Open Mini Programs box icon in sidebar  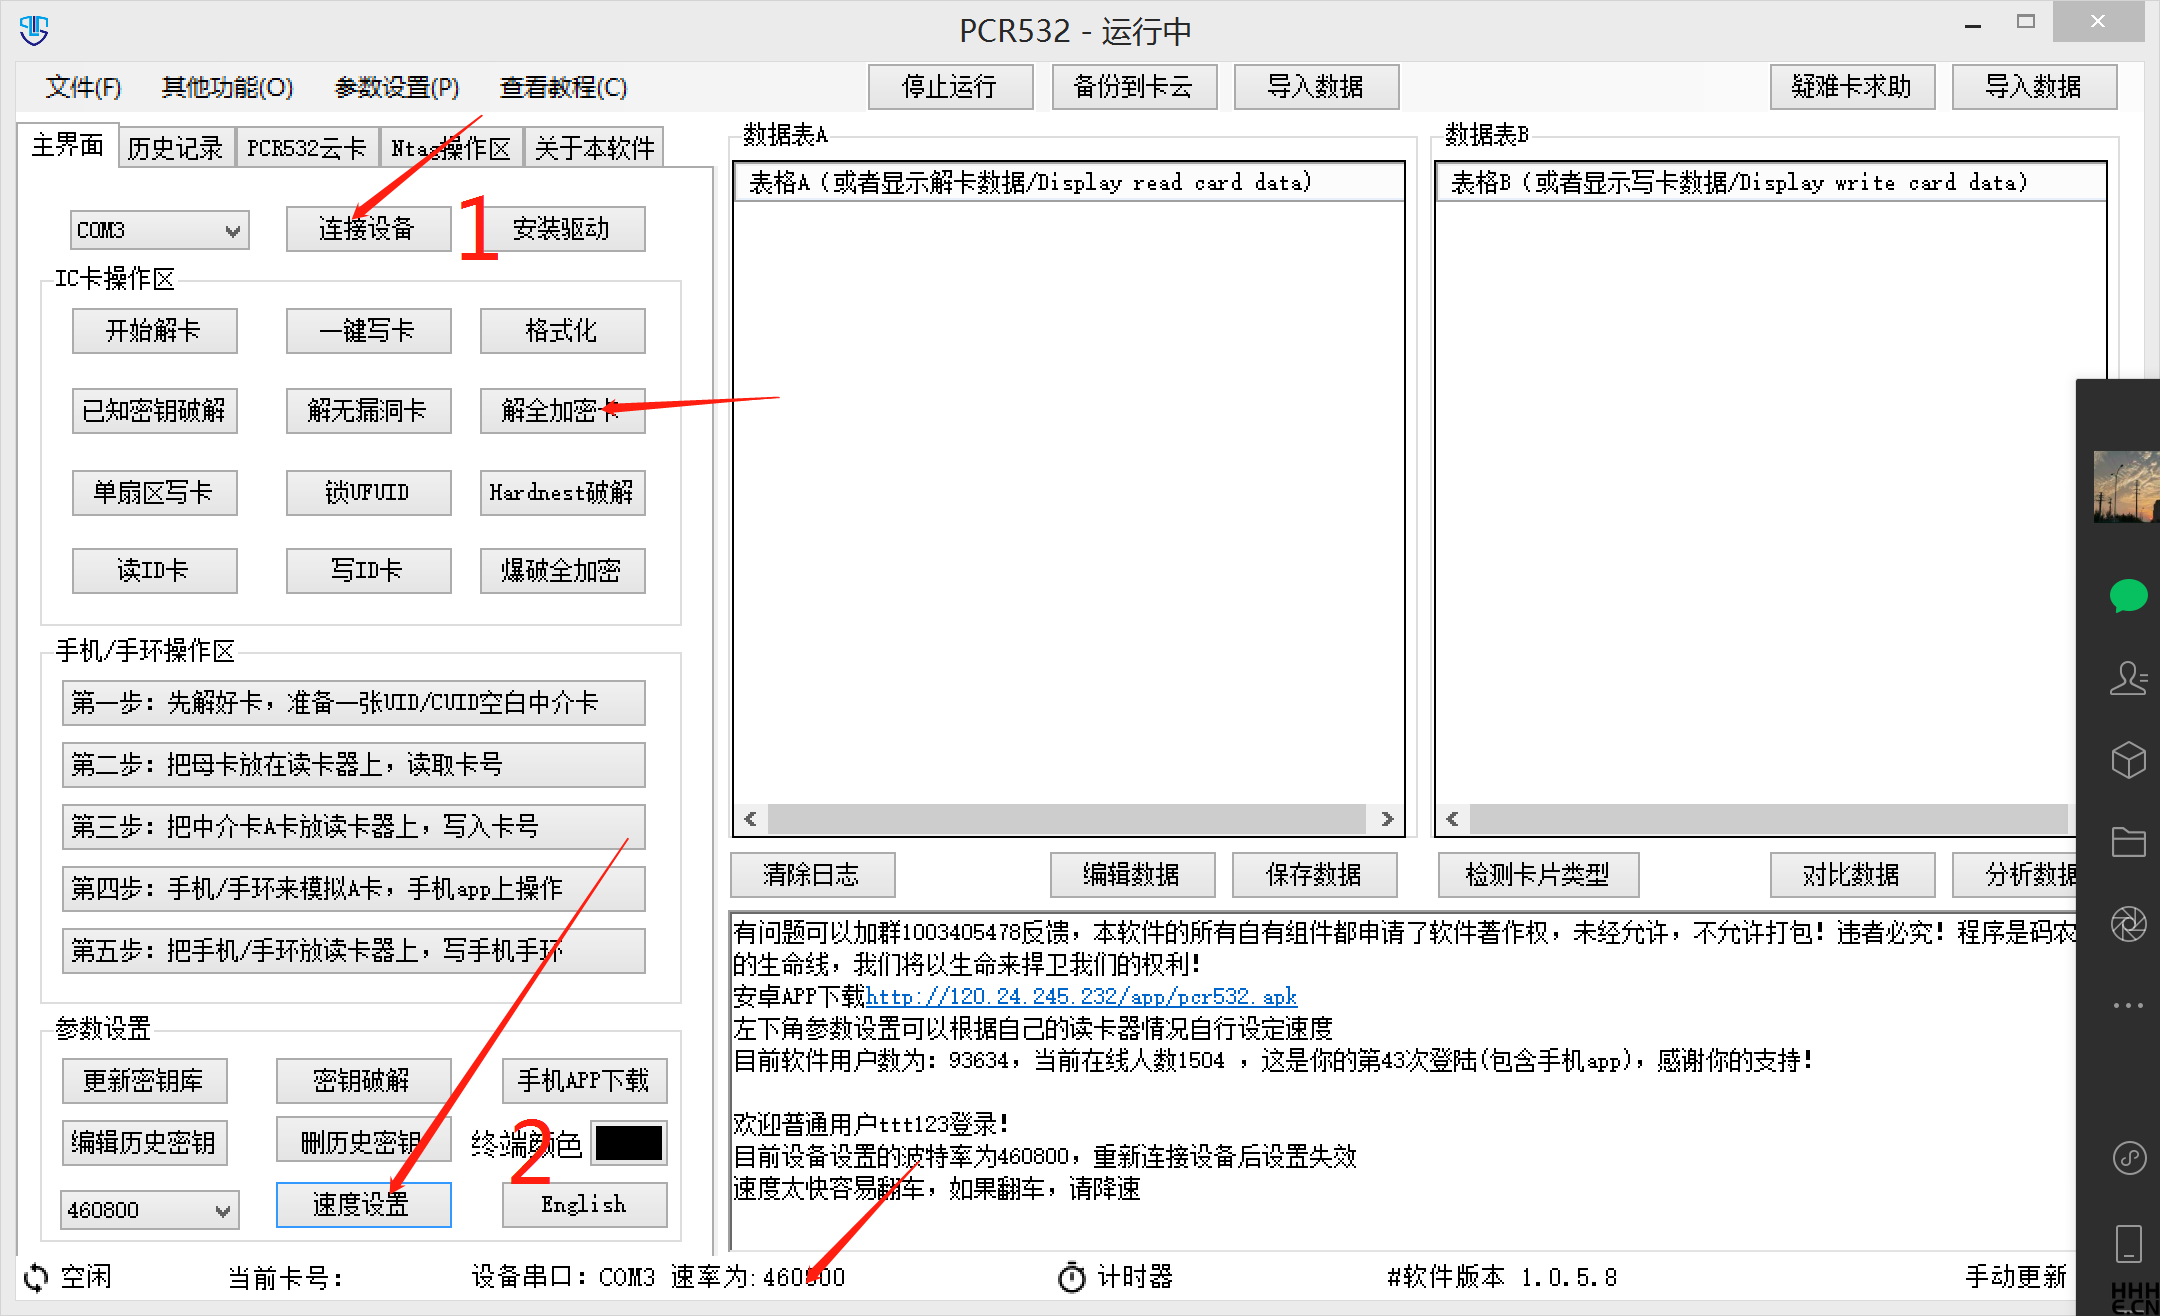coord(2128,760)
